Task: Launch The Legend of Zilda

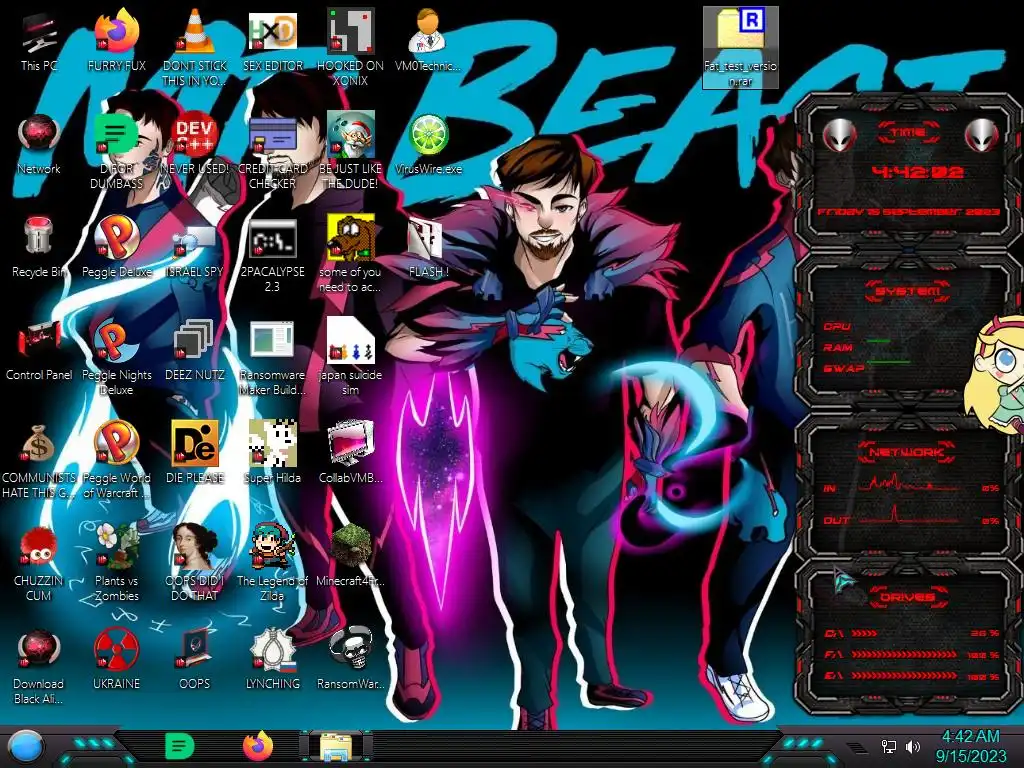Action: (273, 563)
